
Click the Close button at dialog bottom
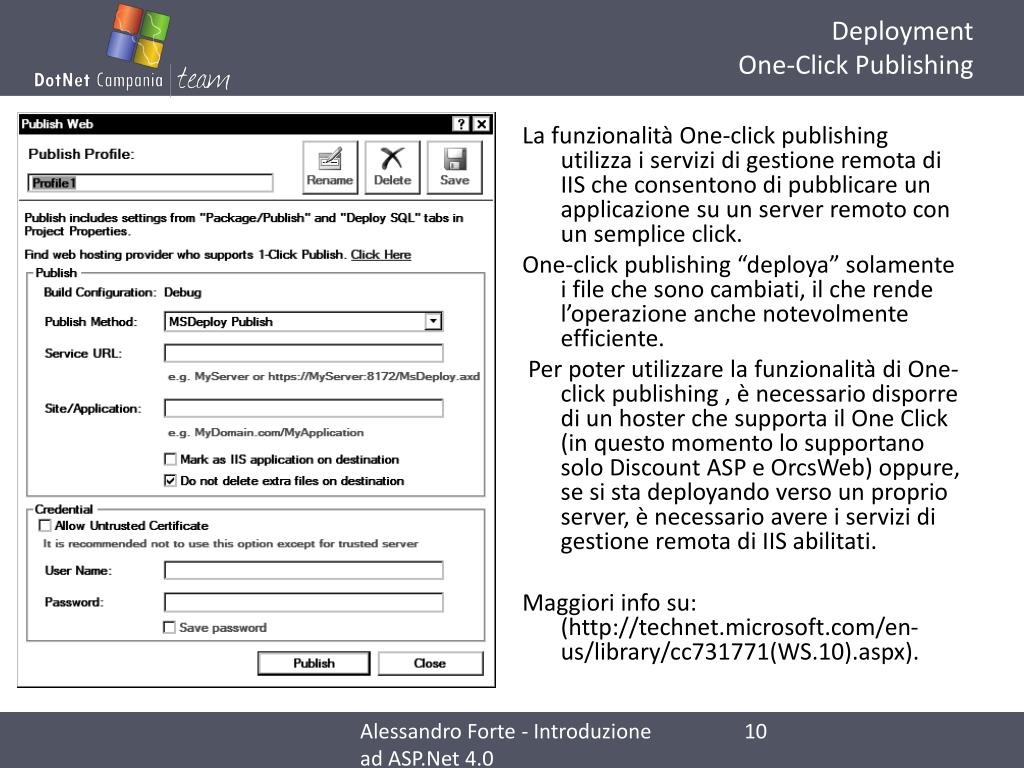[x=430, y=663]
